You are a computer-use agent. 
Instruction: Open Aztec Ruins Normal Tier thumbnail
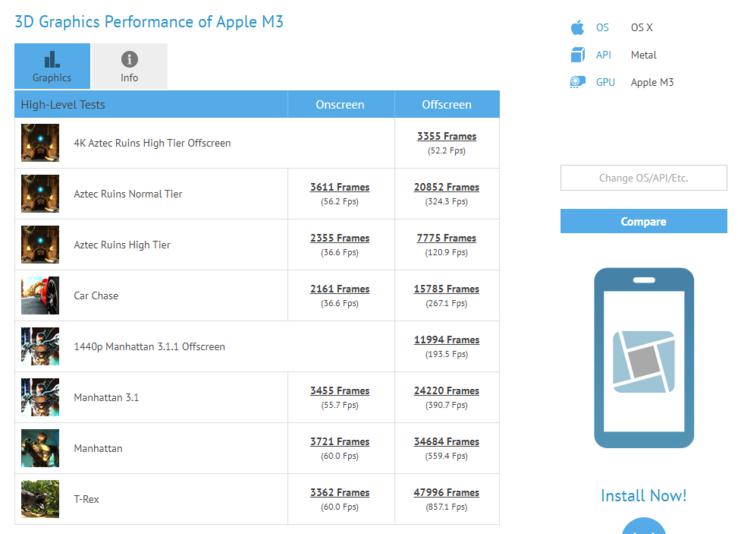point(40,194)
